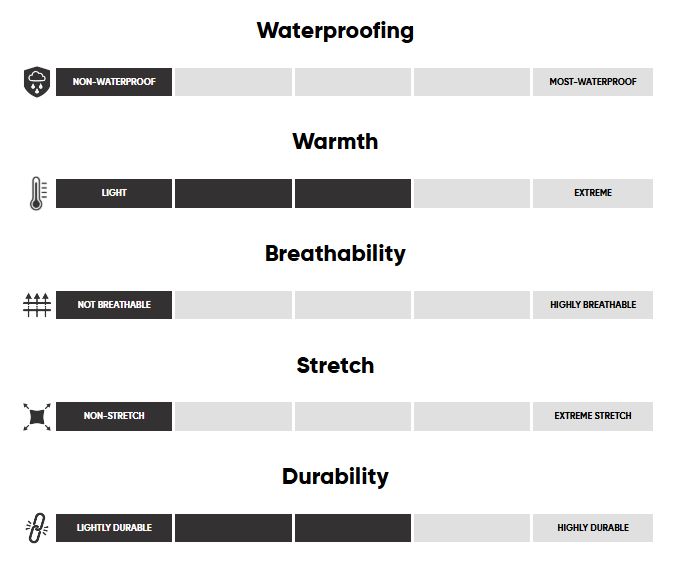This screenshot has height=572, width=685.
Task: Select the NOT BREATHABLE segment
Action: point(114,305)
